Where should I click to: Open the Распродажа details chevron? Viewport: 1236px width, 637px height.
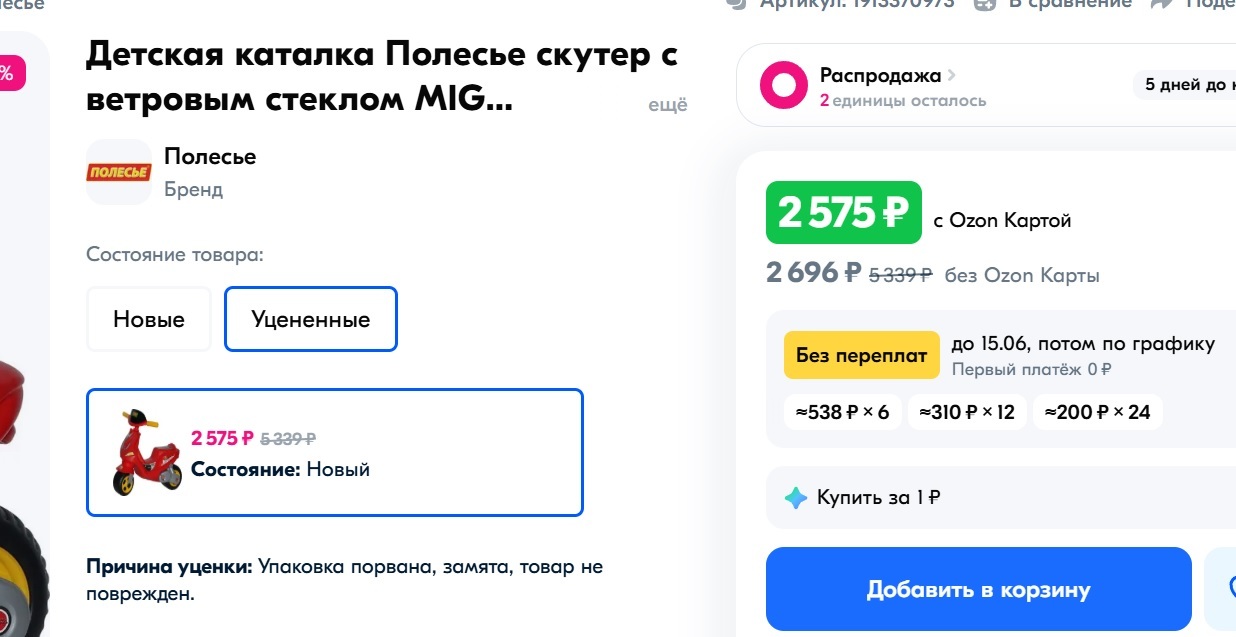pos(951,75)
